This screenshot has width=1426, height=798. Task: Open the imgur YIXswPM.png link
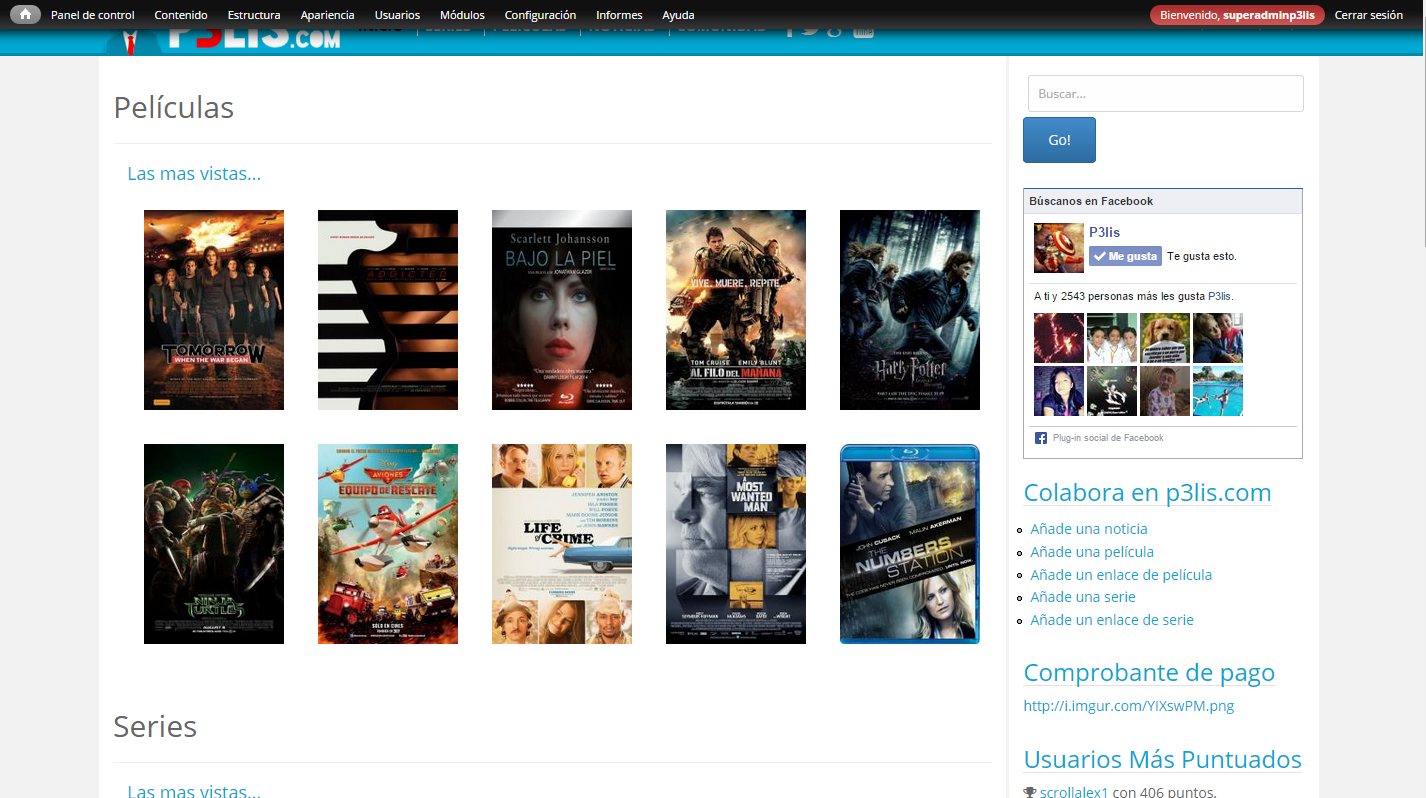point(1129,706)
